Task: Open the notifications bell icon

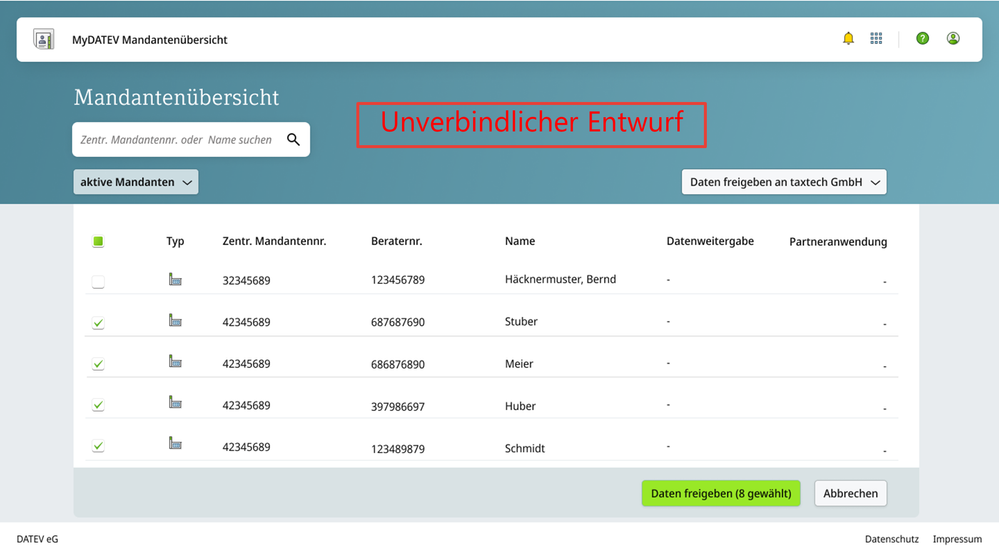Action: [x=848, y=38]
